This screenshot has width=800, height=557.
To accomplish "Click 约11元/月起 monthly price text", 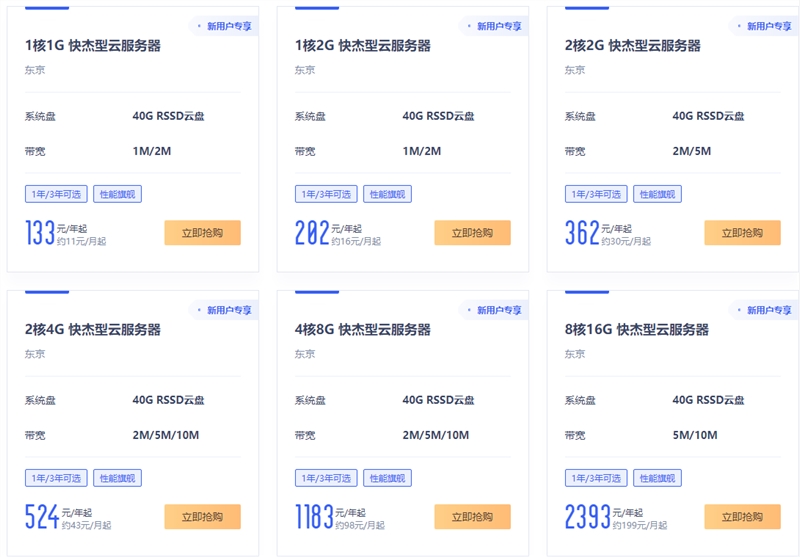I will (x=82, y=241).
